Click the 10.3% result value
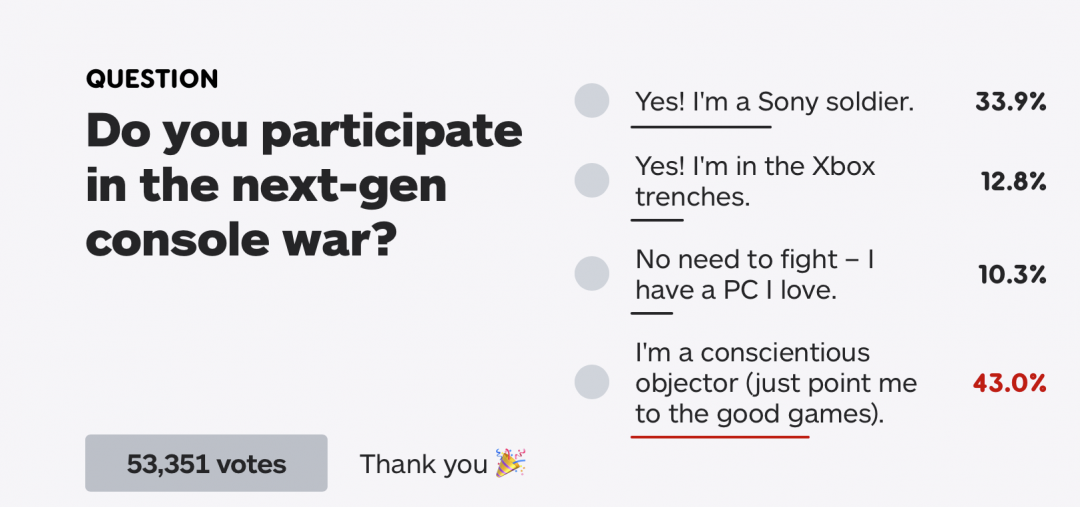This screenshot has height=507, width=1080. point(1012,274)
